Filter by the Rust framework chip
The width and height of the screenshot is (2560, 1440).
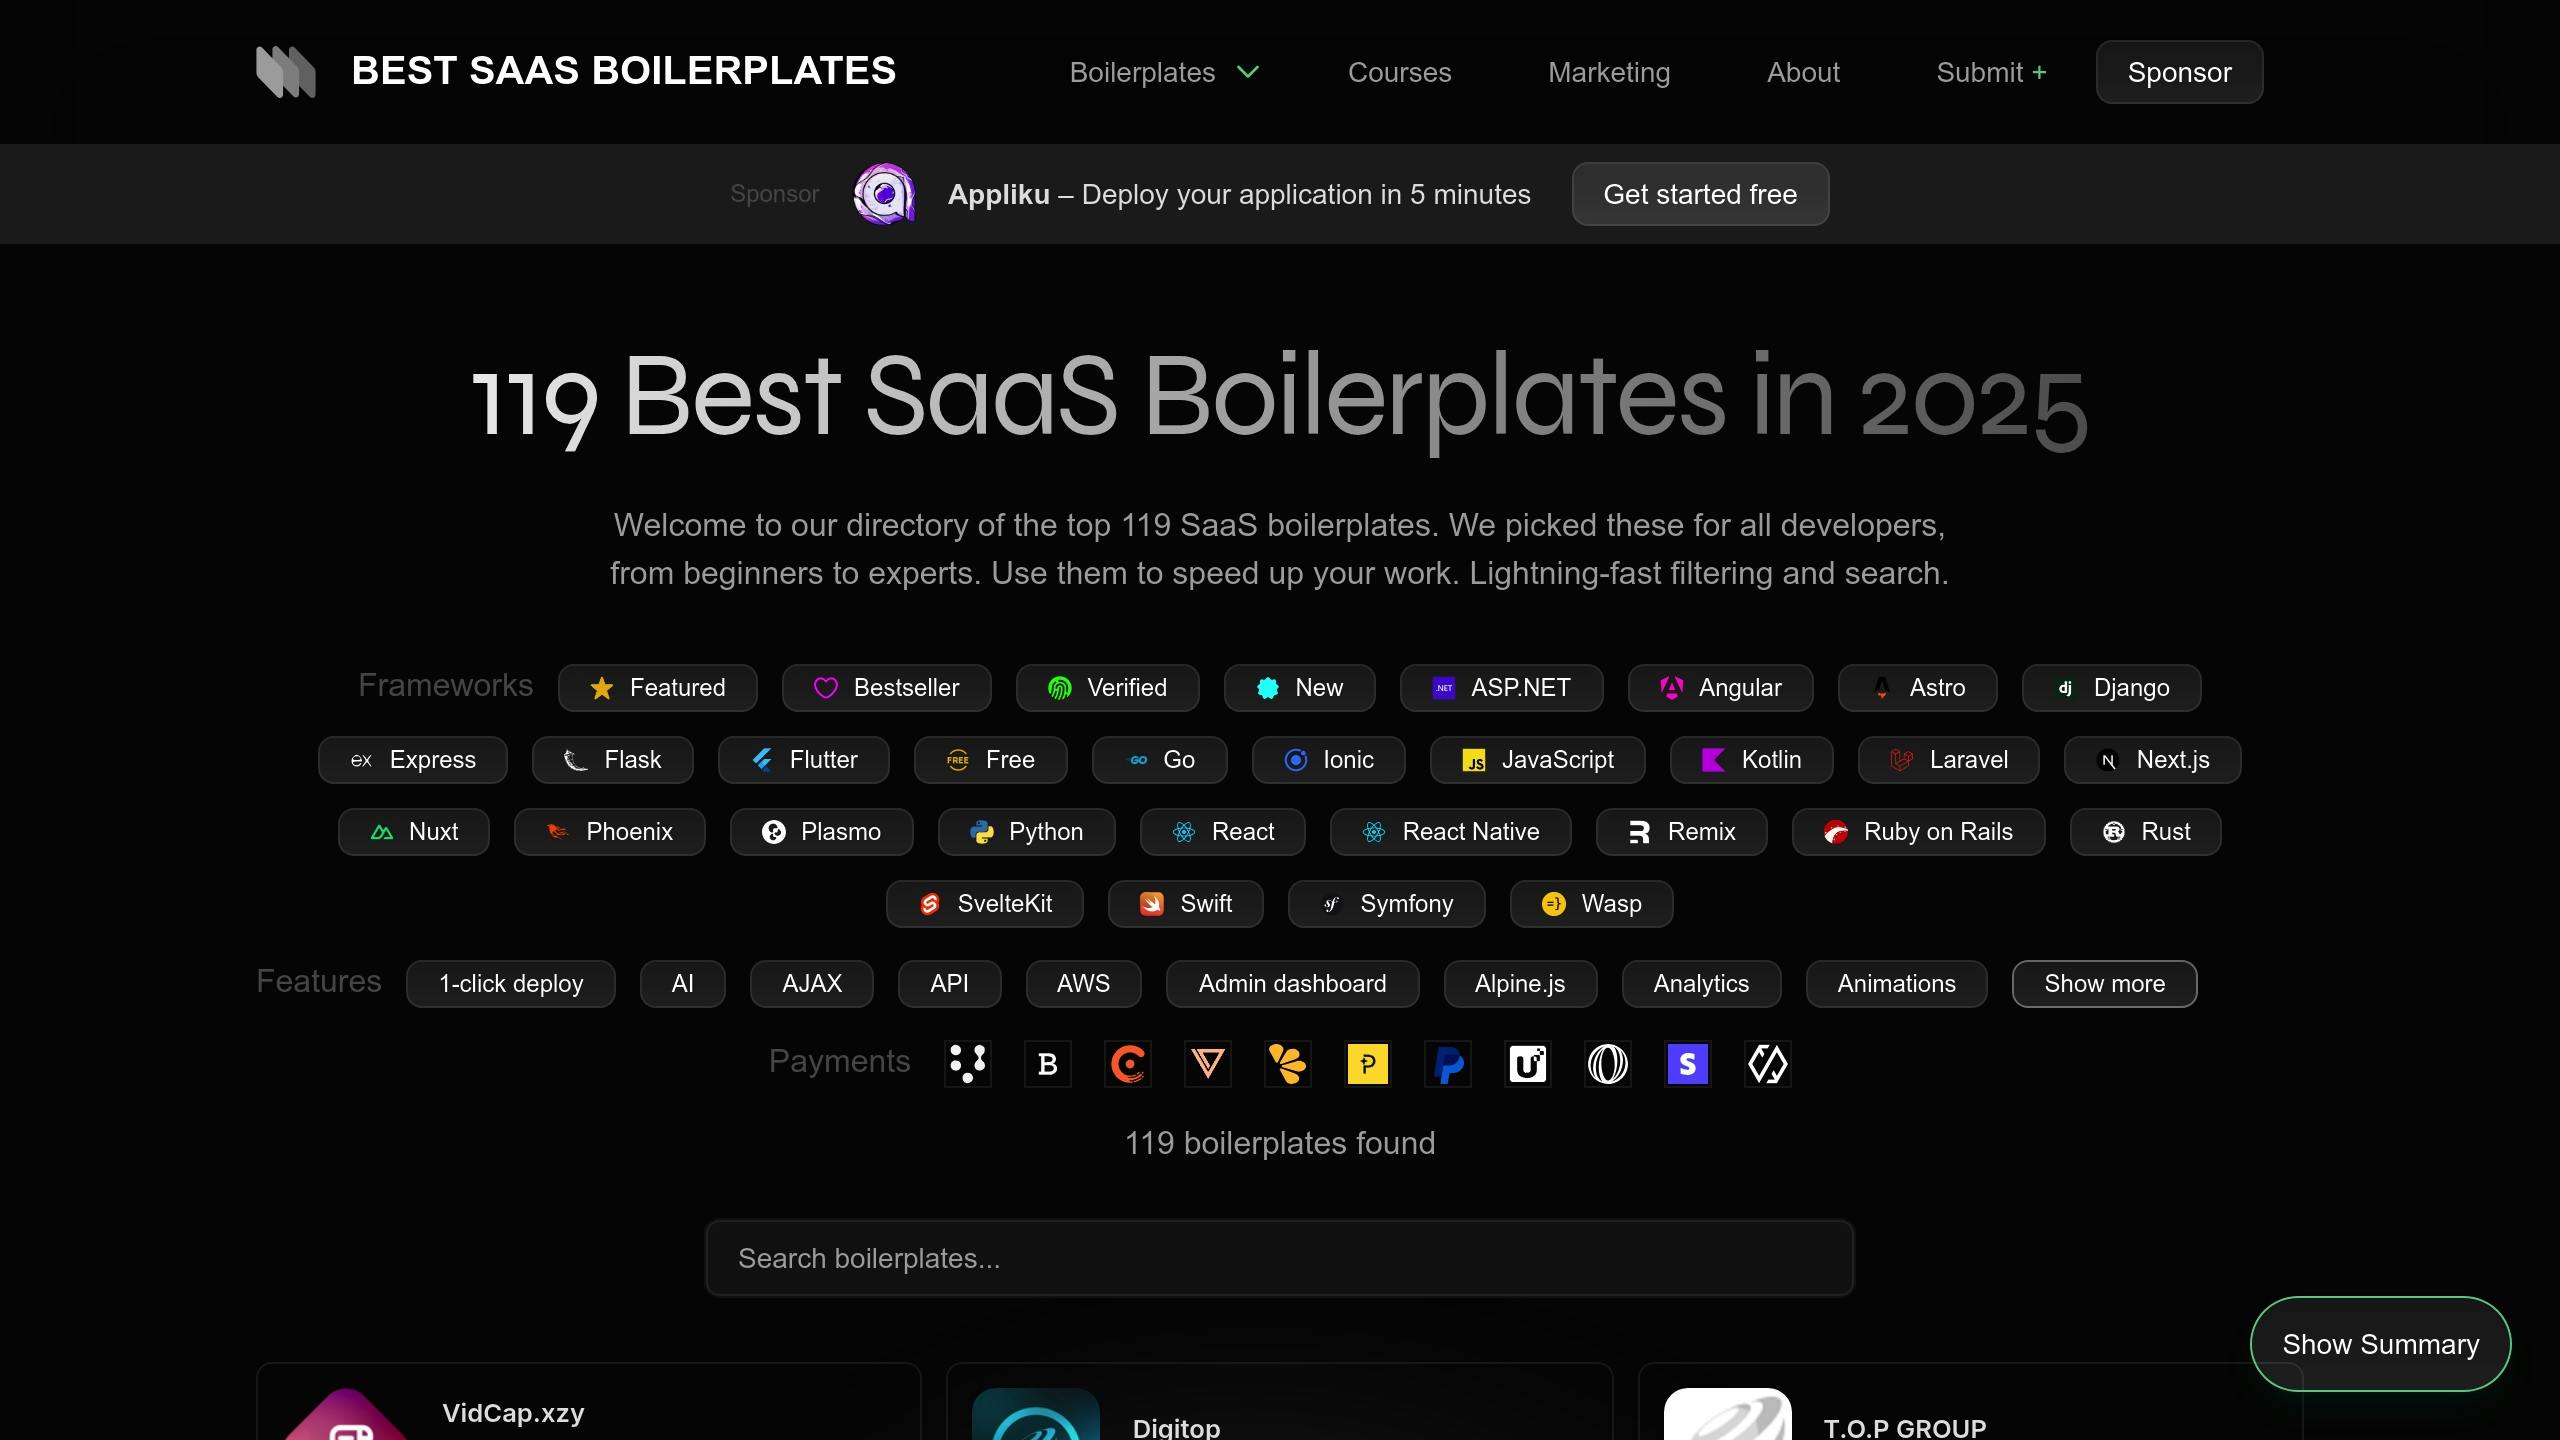point(2145,832)
